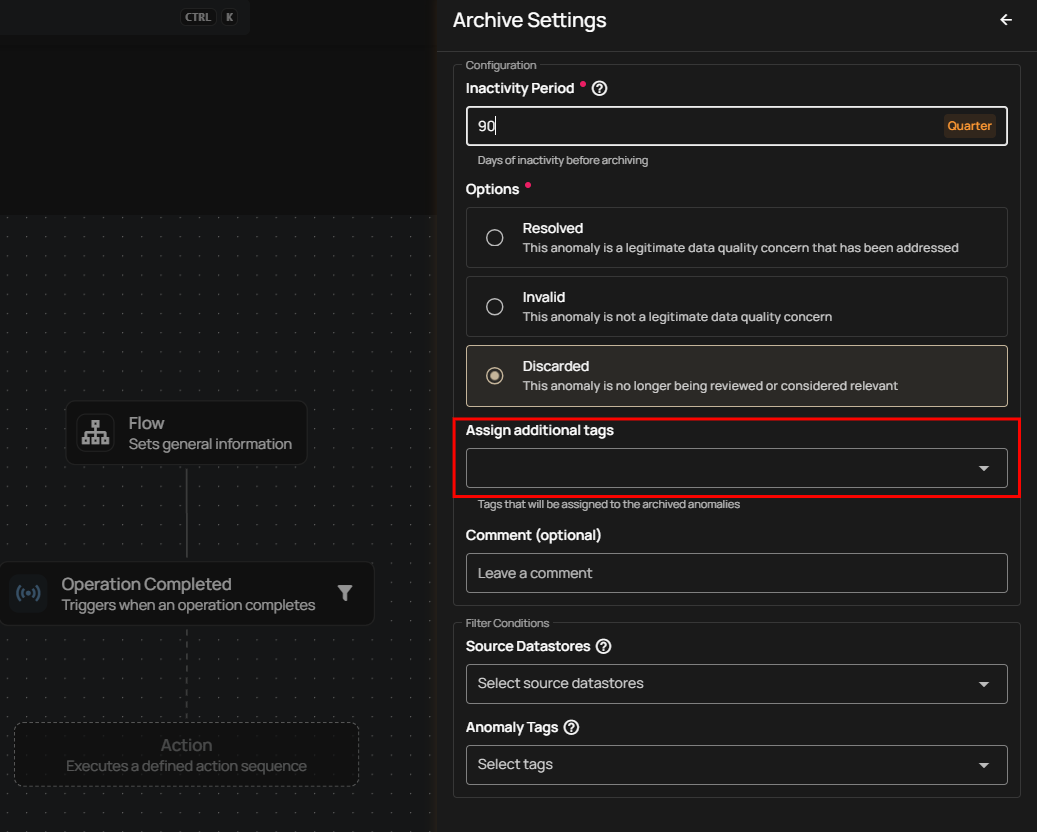Click the filter icon on Operation Completed
The image size is (1037, 832).
click(x=345, y=593)
